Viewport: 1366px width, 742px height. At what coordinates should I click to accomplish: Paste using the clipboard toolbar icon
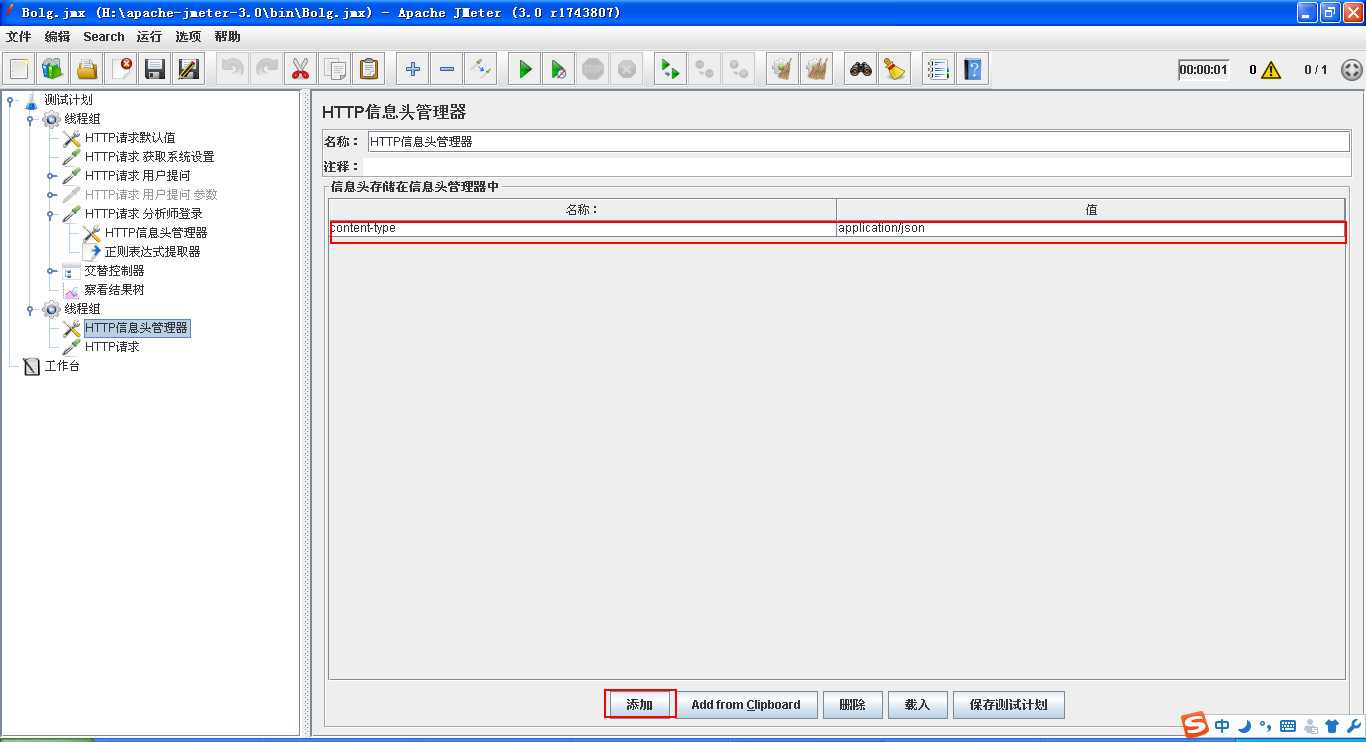[369, 69]
